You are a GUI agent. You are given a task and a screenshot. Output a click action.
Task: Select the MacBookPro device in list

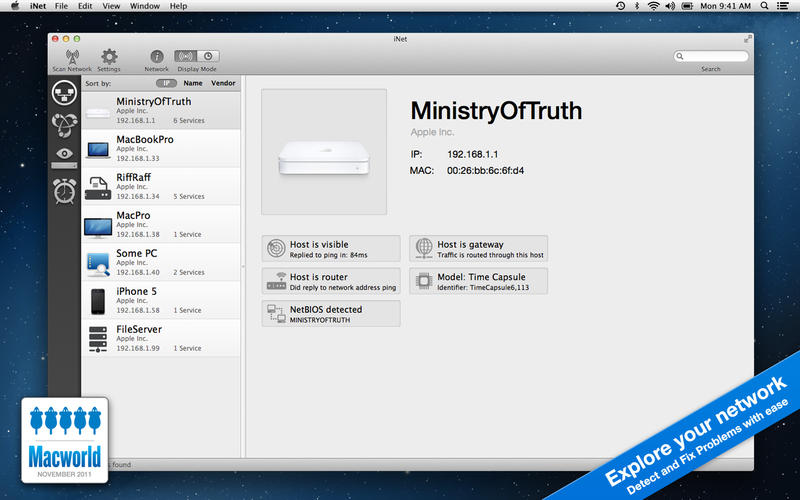(161, 148)
